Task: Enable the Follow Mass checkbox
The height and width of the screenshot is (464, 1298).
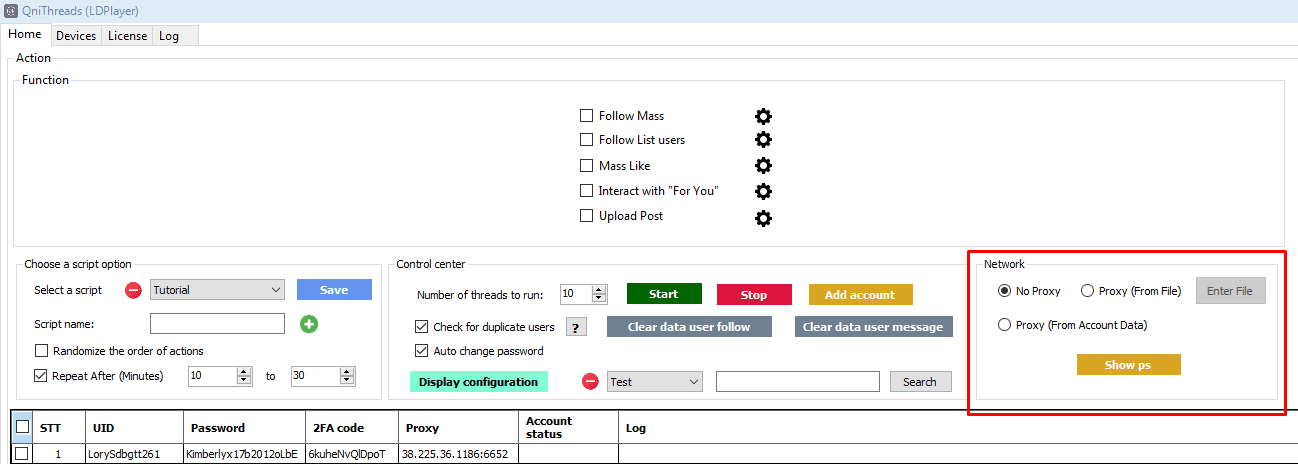Action: pos(587,116)
